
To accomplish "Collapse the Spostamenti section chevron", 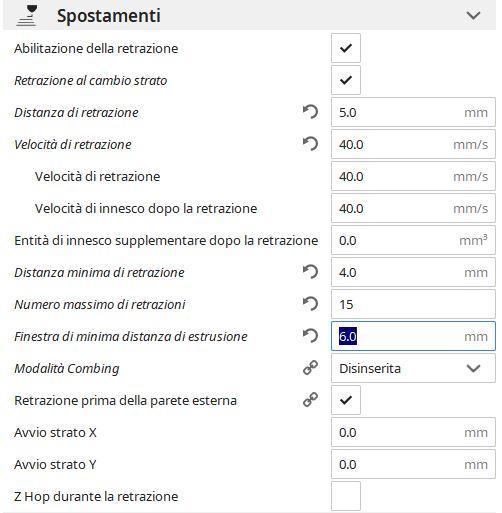I will coord(473,15).
